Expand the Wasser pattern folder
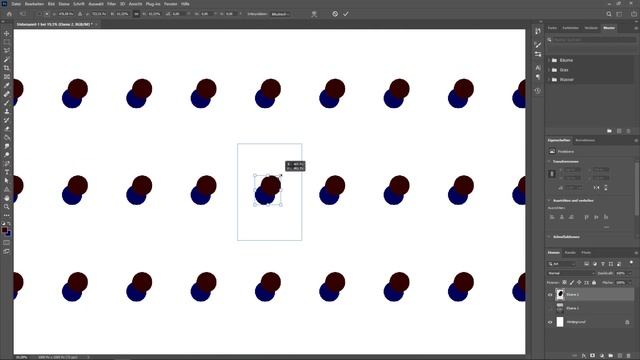Image resolution: width=640 pixels, height=360 pixels. coord(549,80)
